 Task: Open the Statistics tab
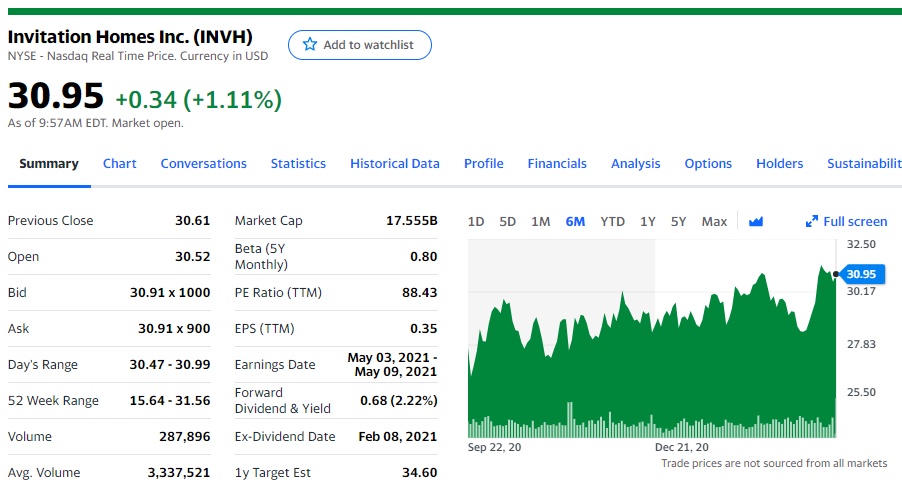click(298, 163)
